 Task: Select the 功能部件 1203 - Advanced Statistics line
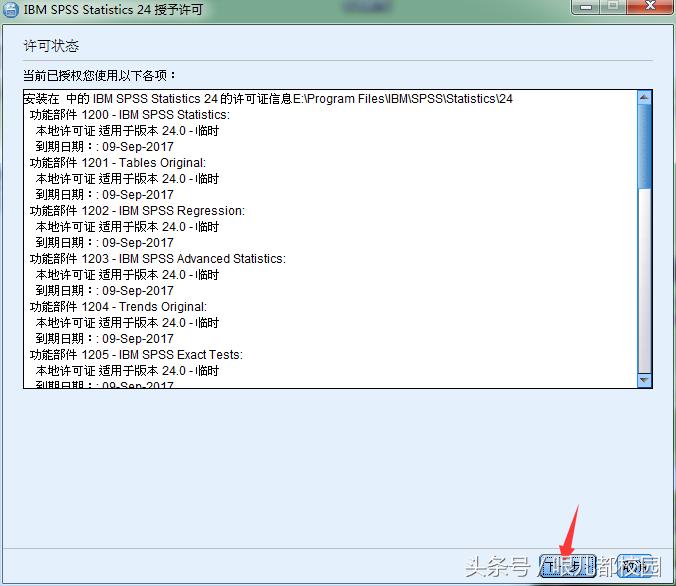[x=158, y=258]
